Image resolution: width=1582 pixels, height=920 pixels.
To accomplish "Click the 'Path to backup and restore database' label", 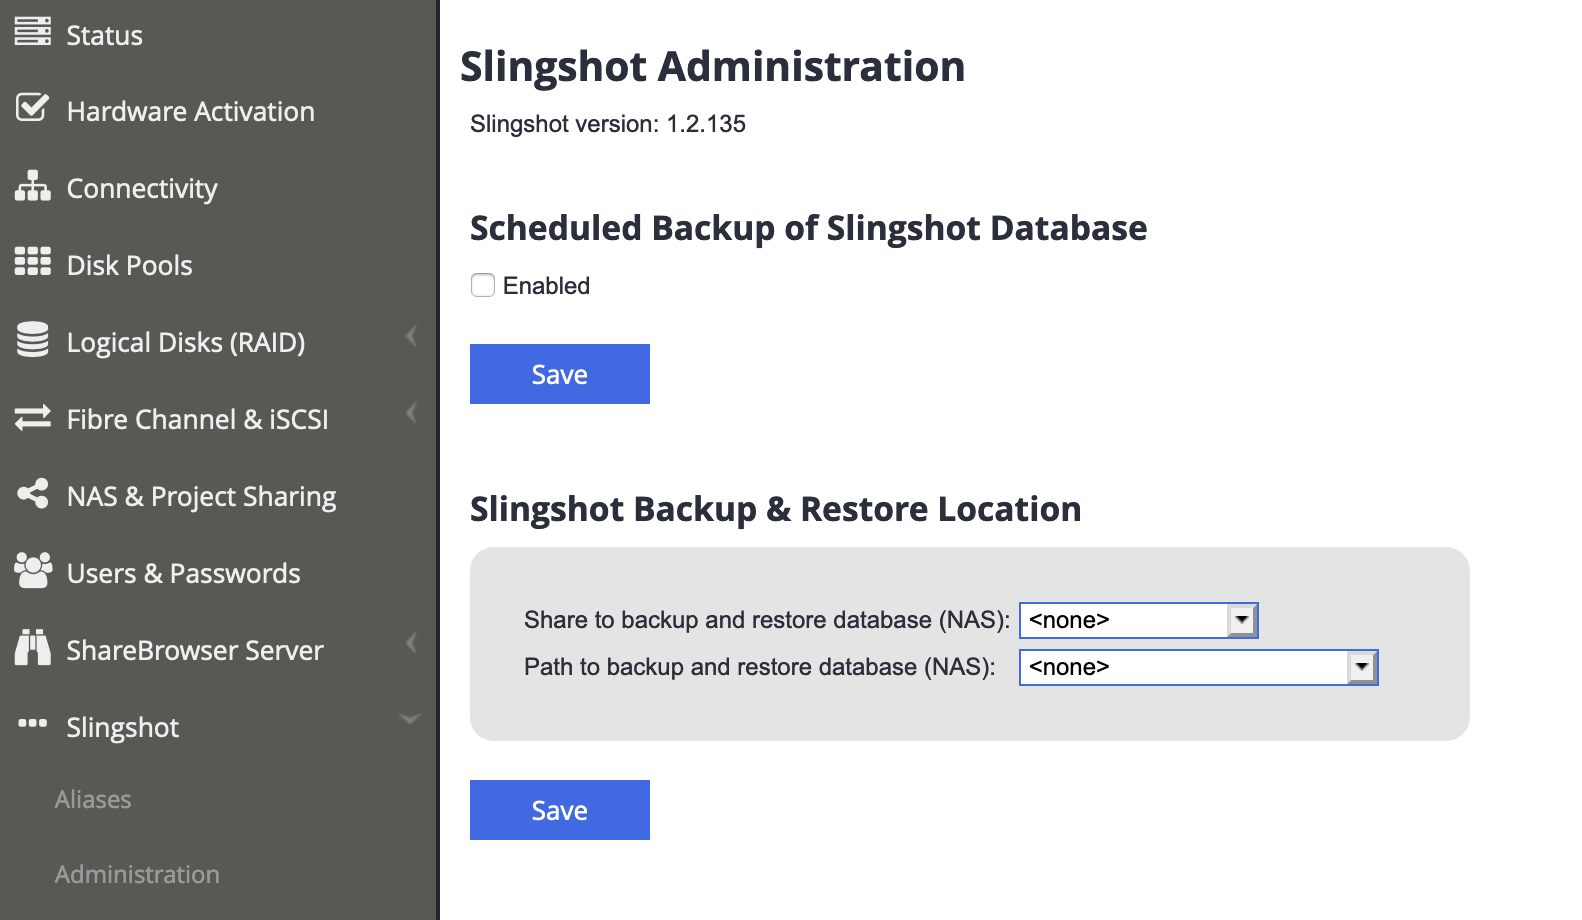I will pos(760,667).
